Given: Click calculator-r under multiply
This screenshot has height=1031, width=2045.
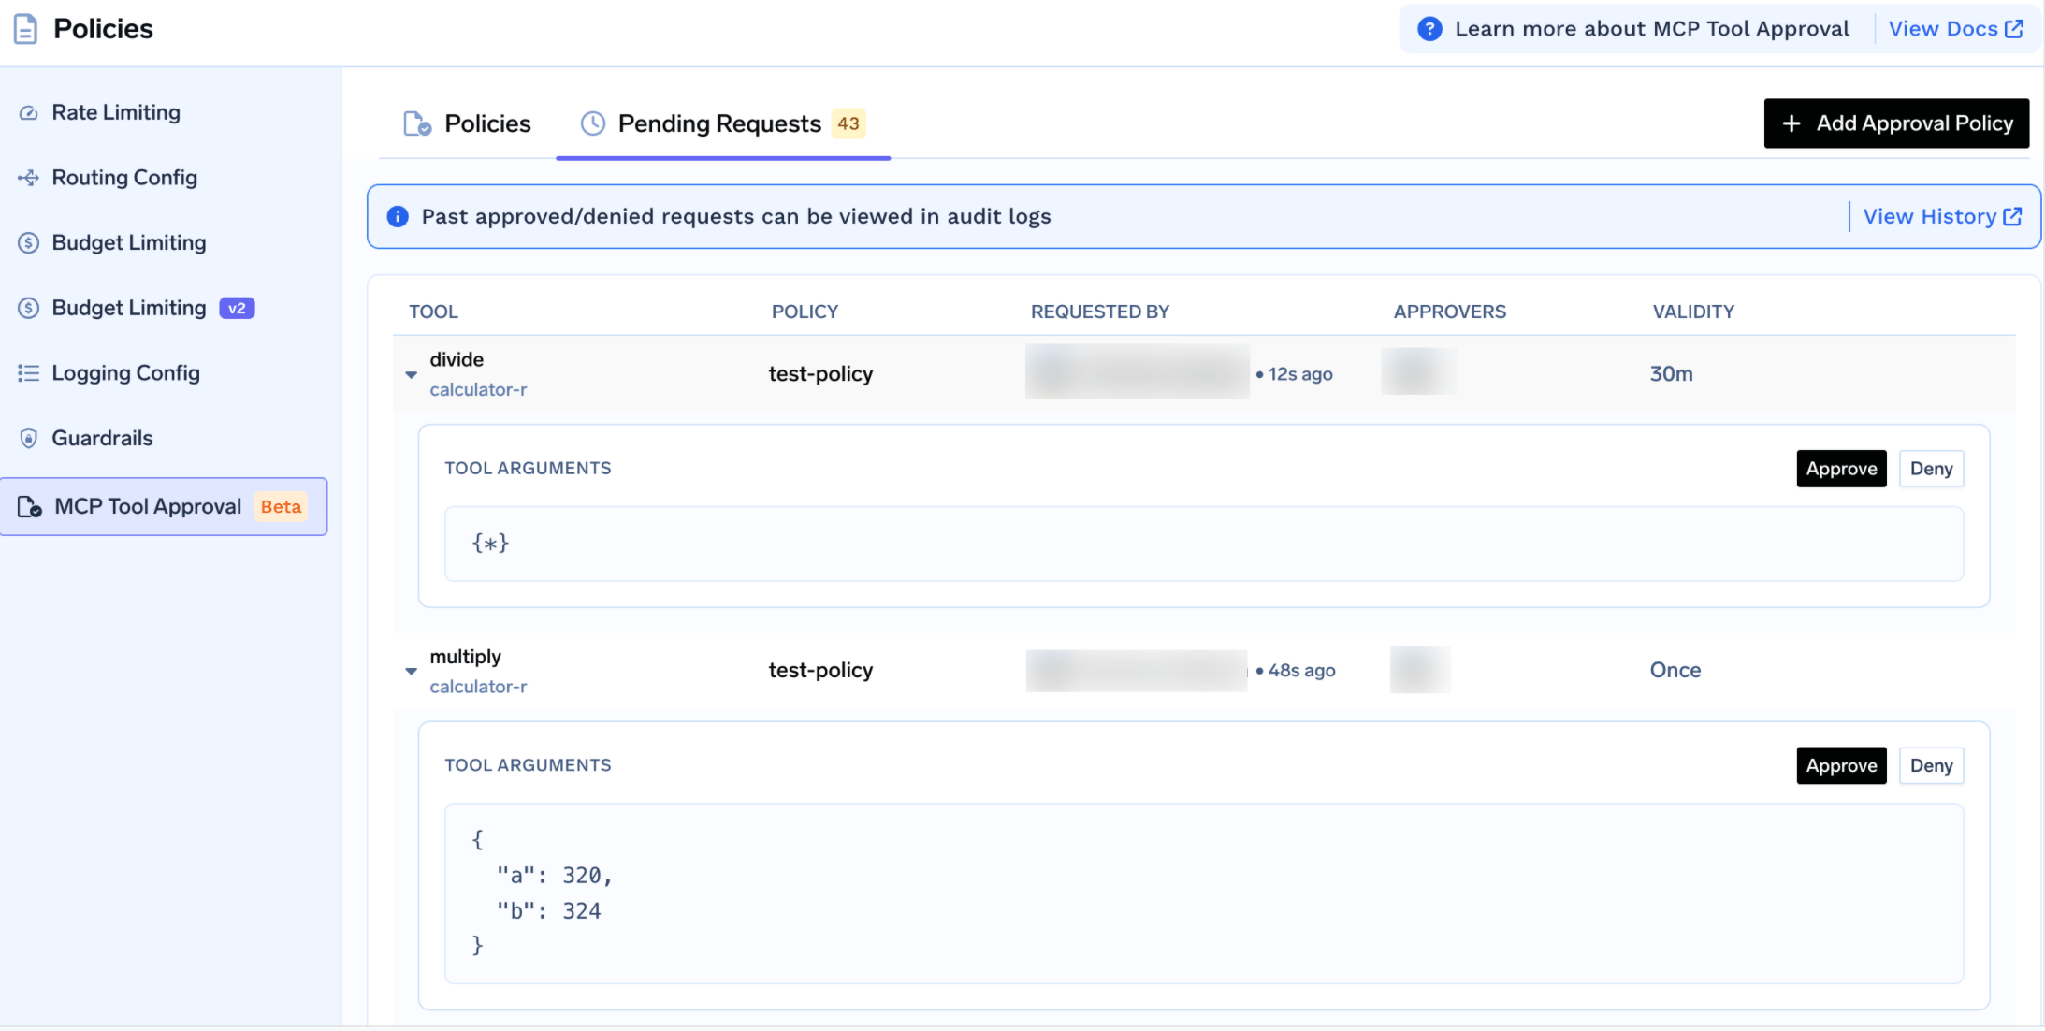Looking at the screenshot, I should click(x=478, y=687).
